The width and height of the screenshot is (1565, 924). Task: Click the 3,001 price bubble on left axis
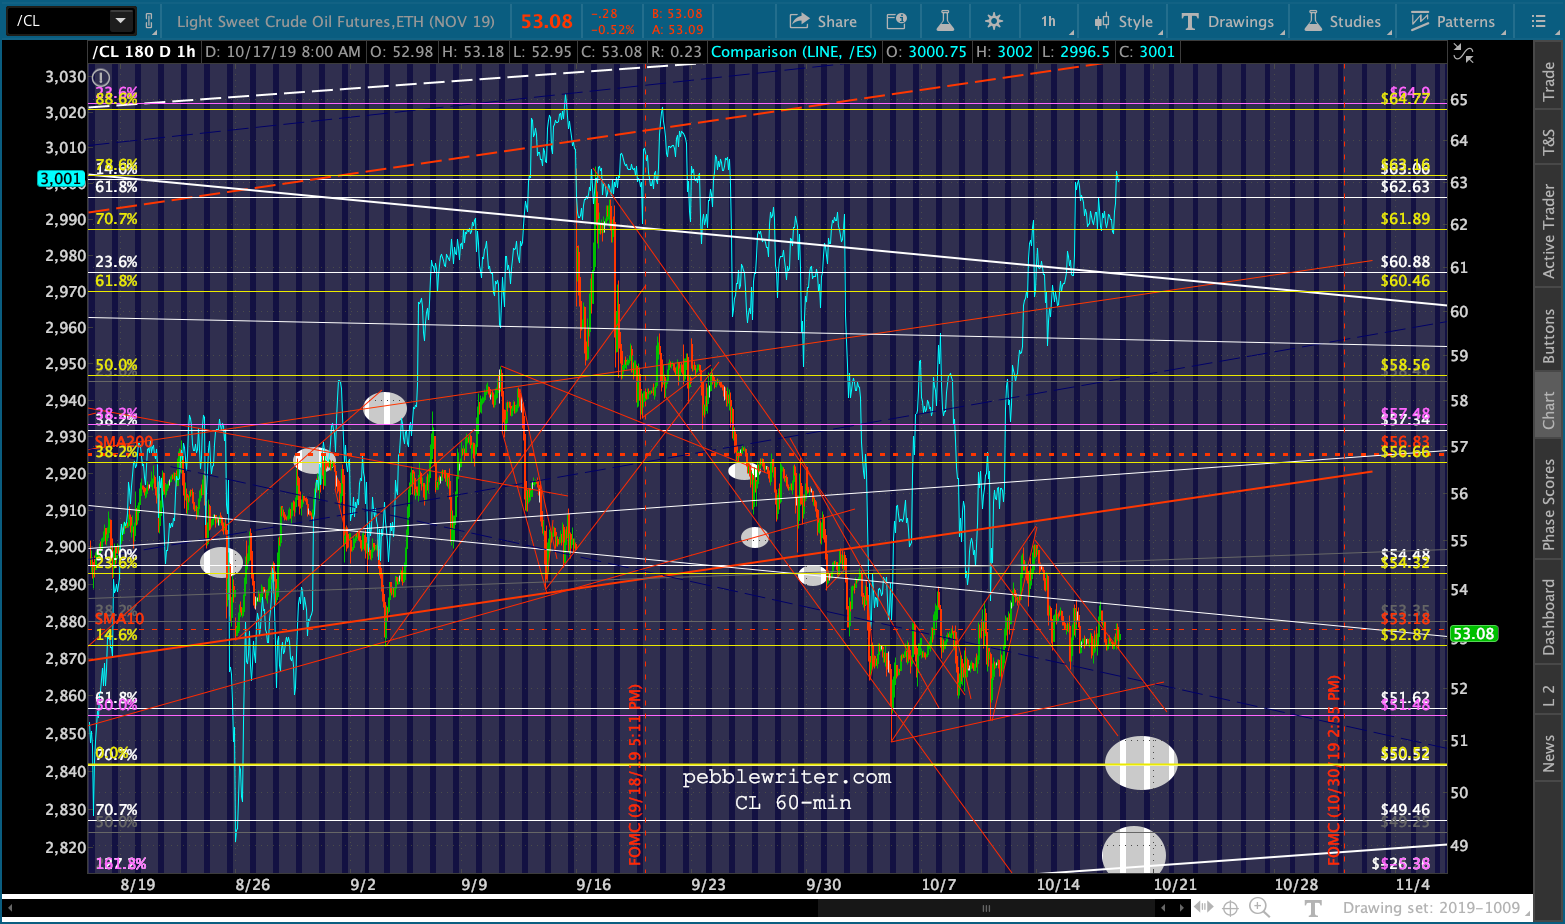point(61,179)
